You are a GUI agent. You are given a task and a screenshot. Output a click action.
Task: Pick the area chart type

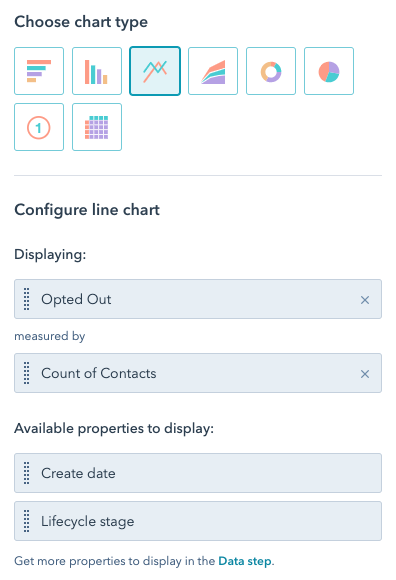coord(213,71)
